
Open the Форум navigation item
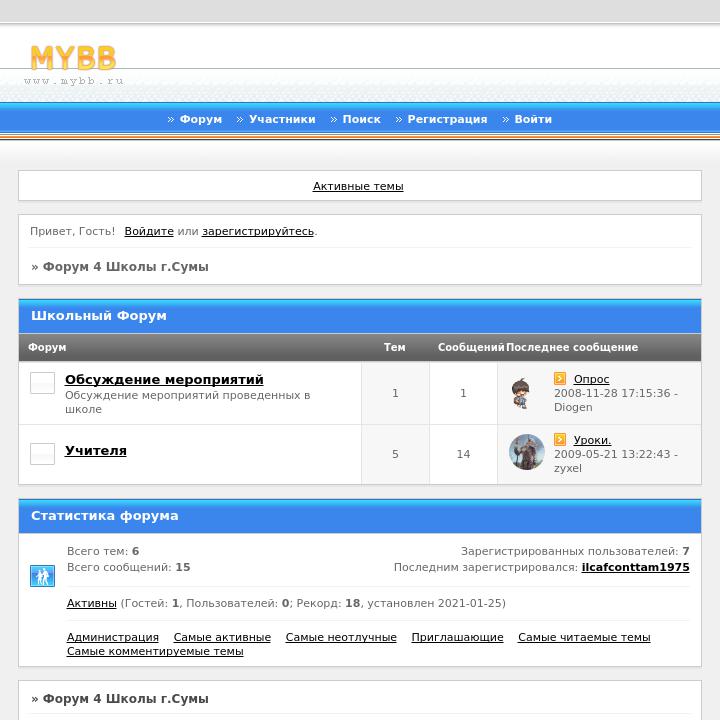(201, 119)
